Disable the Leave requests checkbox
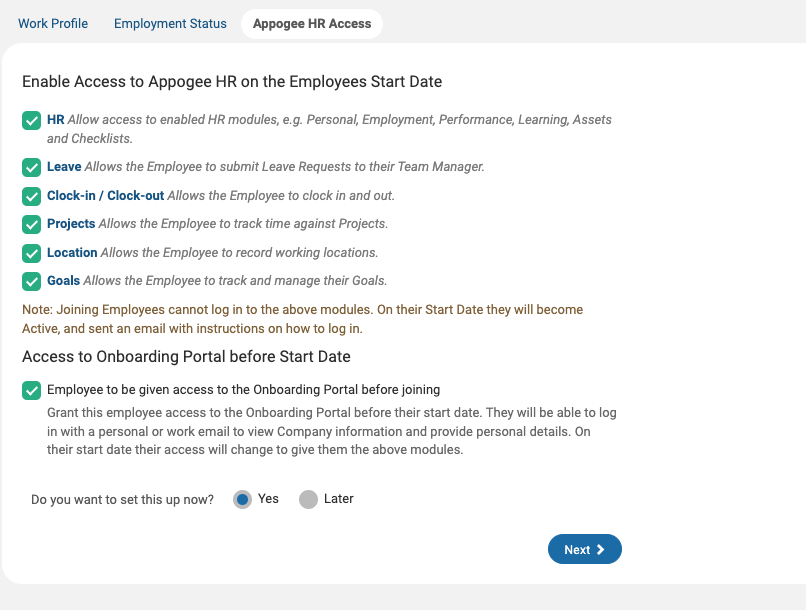 [31, 167]
